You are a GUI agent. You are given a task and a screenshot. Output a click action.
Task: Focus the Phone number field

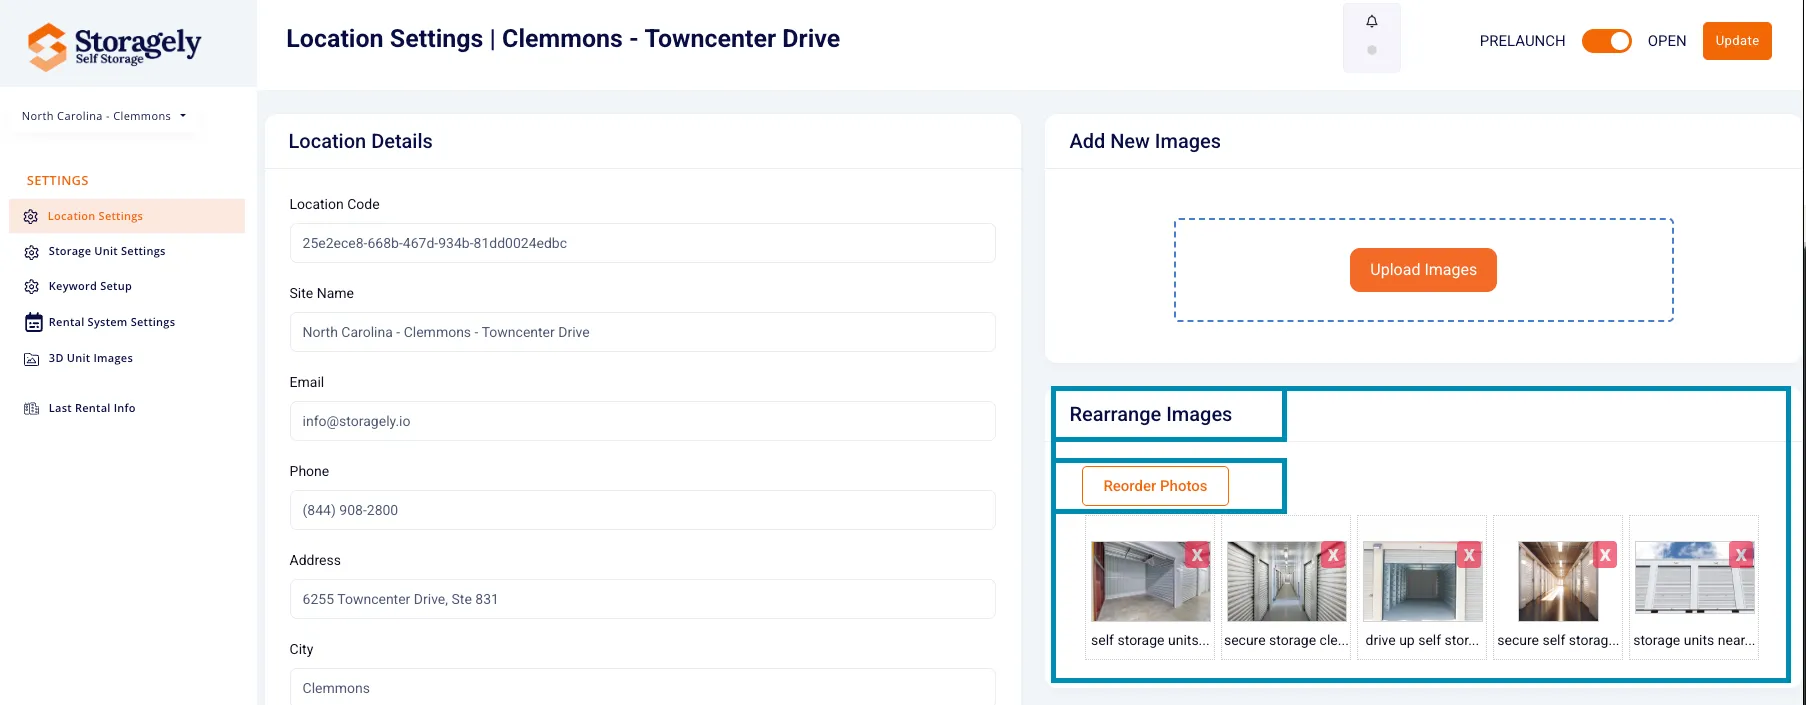[643, 510]
